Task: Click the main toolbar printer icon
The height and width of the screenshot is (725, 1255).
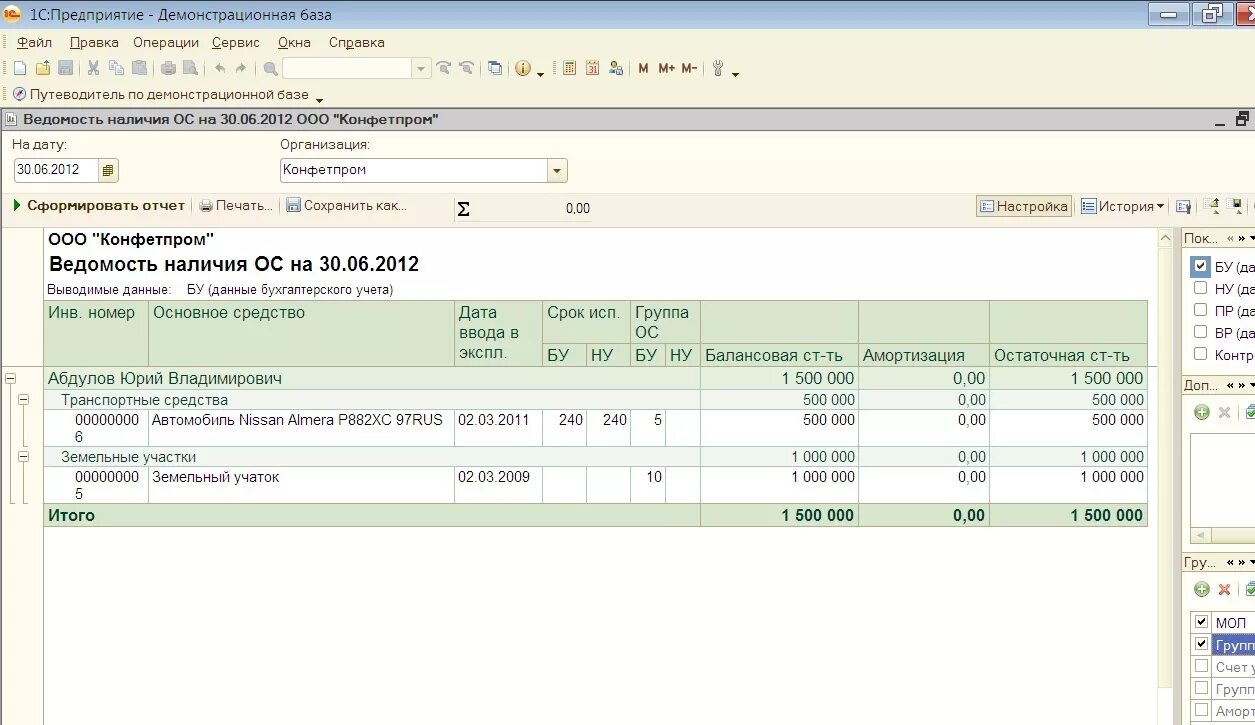Action: pyautogui.click(x=168, y=69)
